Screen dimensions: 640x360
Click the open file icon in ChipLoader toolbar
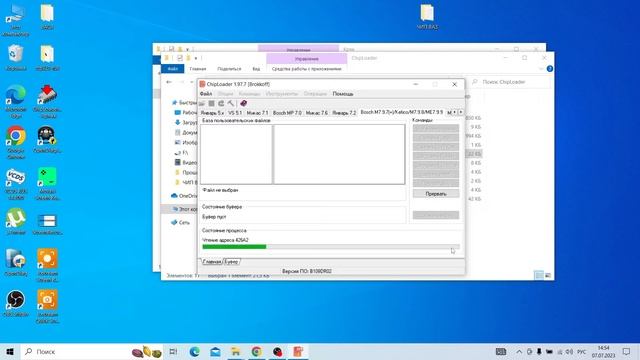202,103
